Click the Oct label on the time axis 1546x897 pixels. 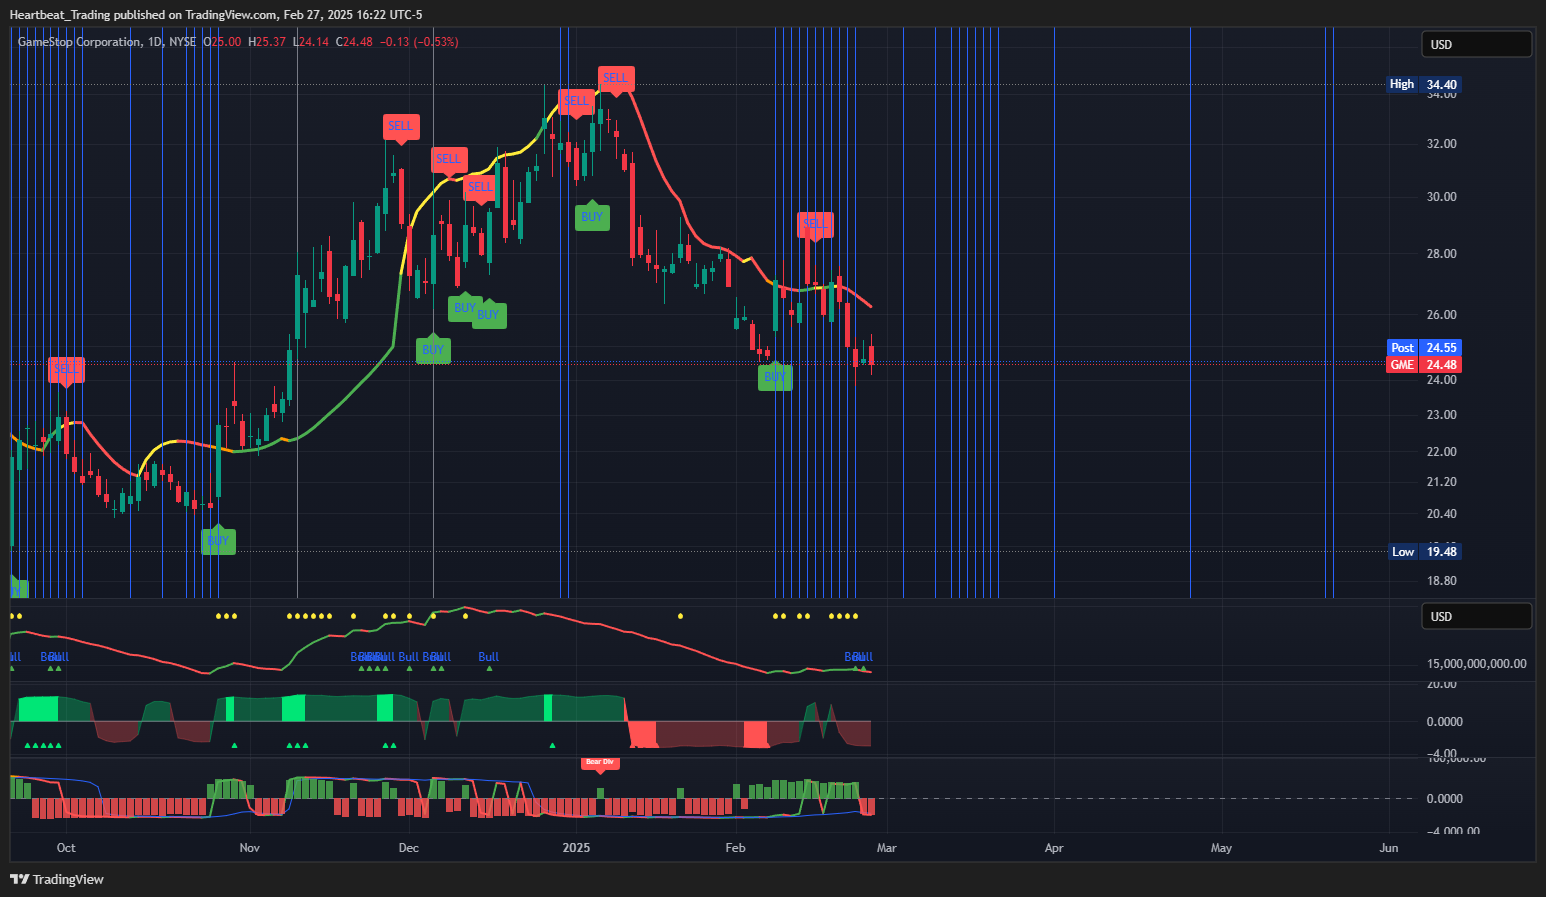coord(66,848)
